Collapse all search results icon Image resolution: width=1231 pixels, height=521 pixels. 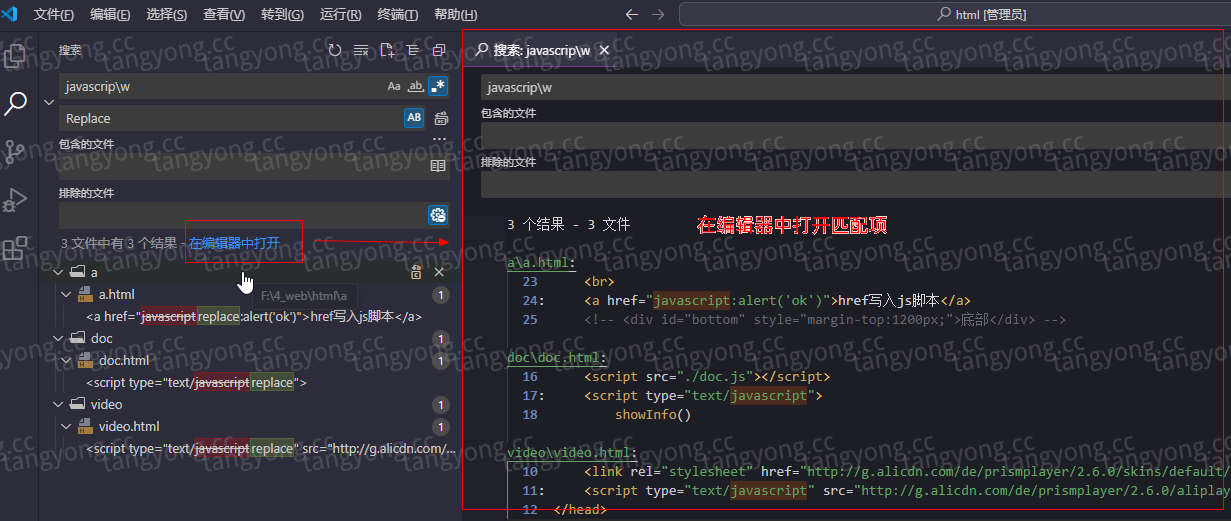pyautogui.click(x=439, y=50)
